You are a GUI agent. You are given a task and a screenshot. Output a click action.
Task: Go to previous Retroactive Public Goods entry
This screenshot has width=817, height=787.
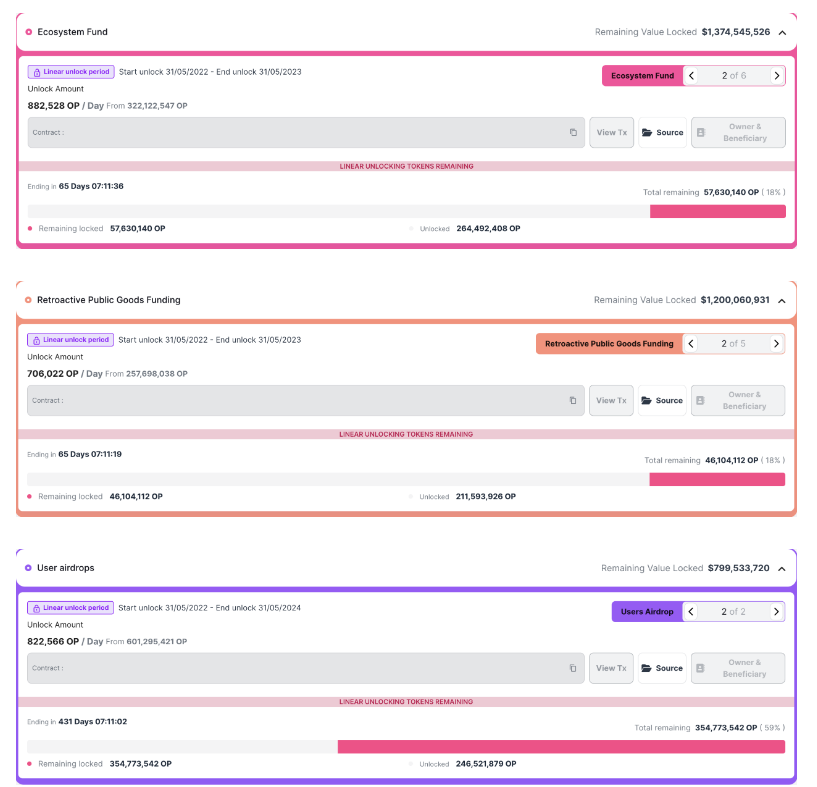(691, 343)
